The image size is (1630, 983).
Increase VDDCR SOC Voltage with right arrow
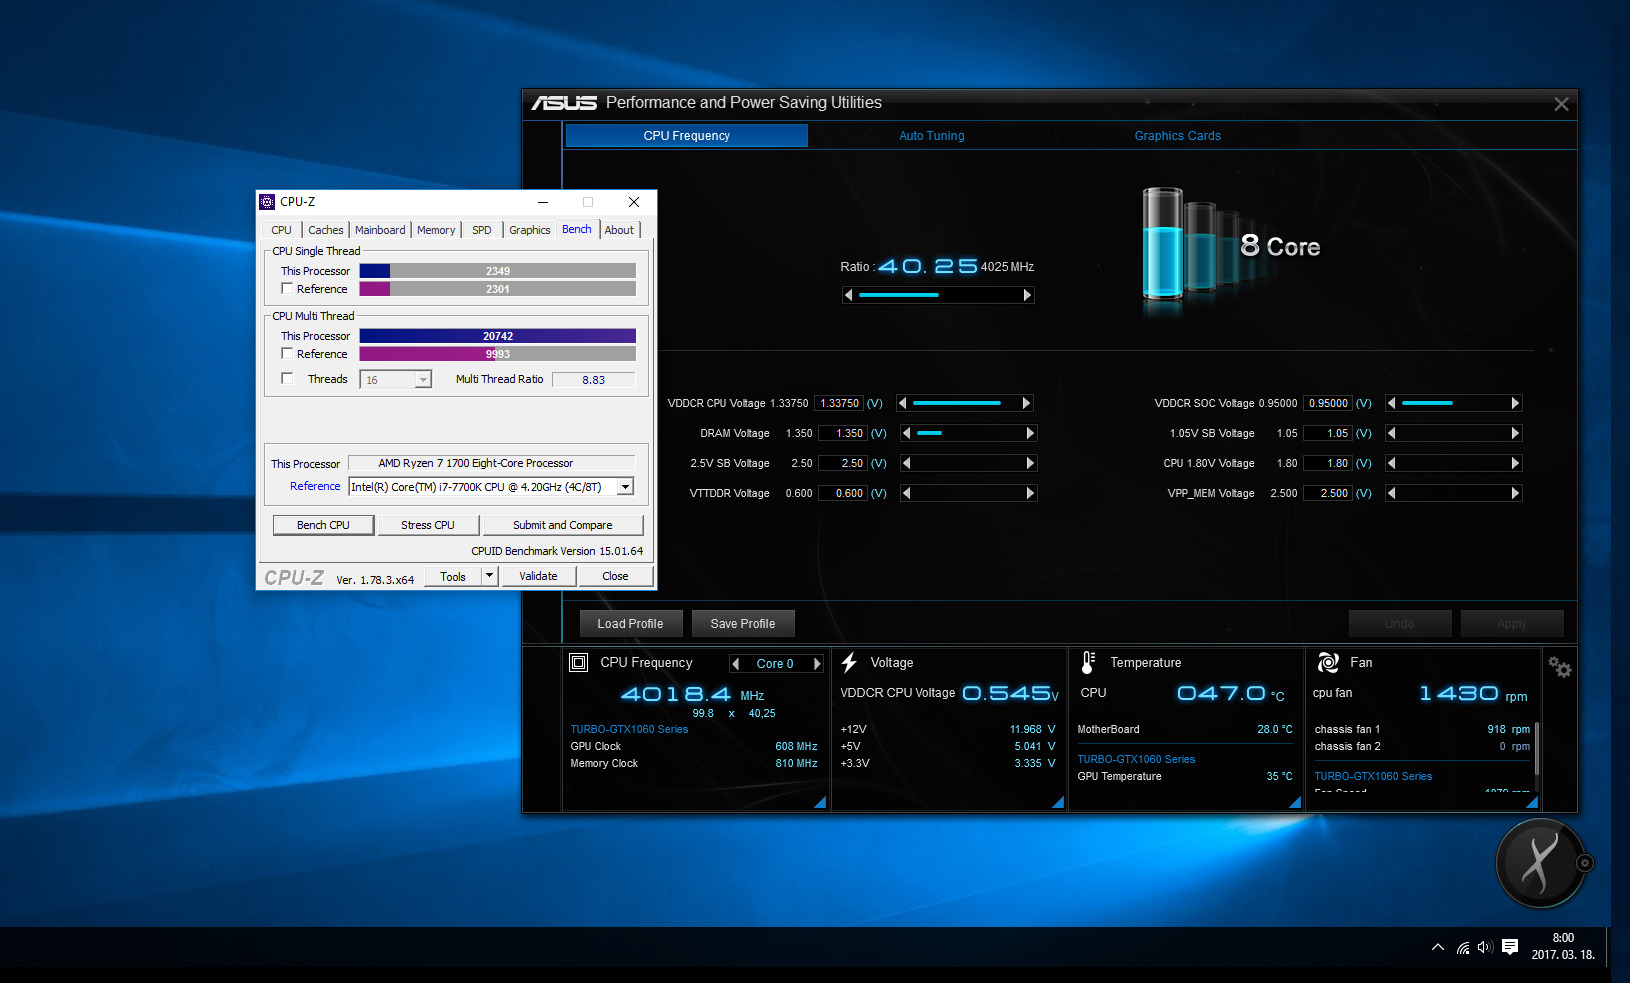tap(1515, 403)
